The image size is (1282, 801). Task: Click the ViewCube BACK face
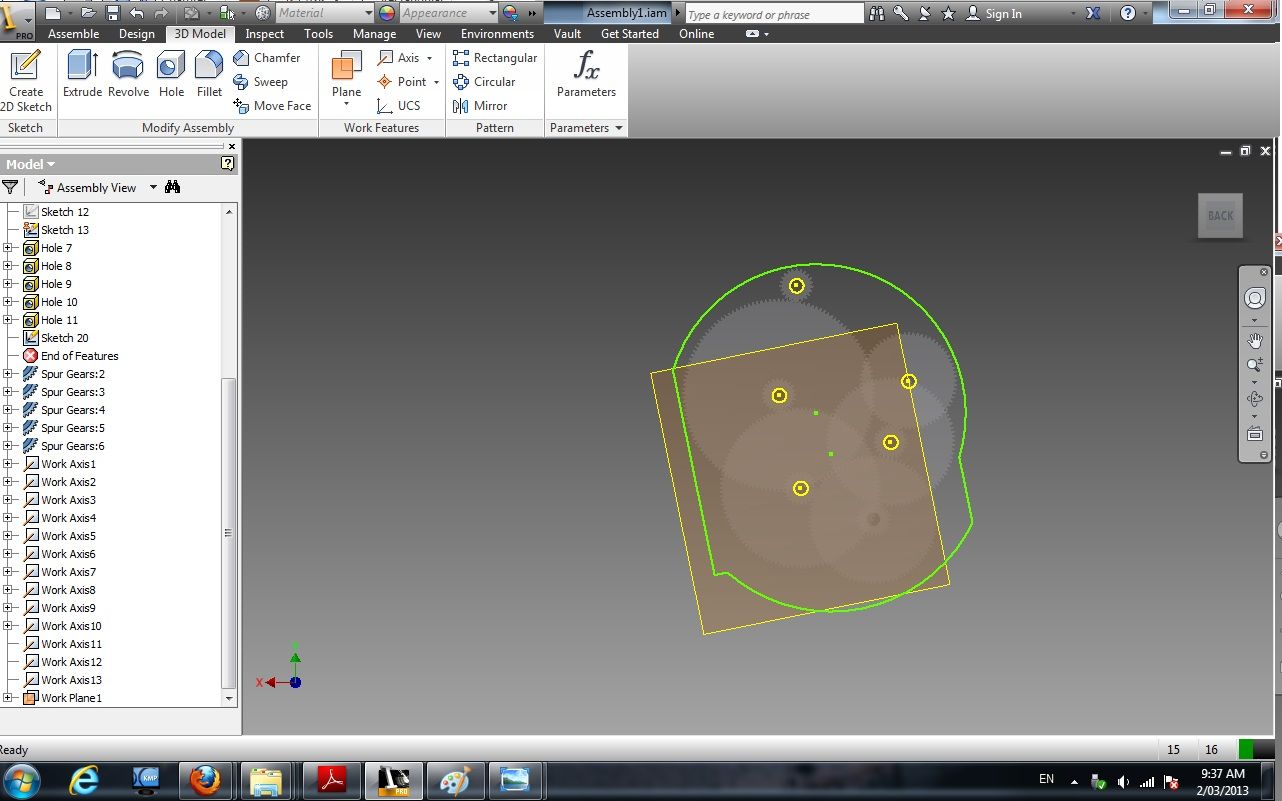(1220, 215)
